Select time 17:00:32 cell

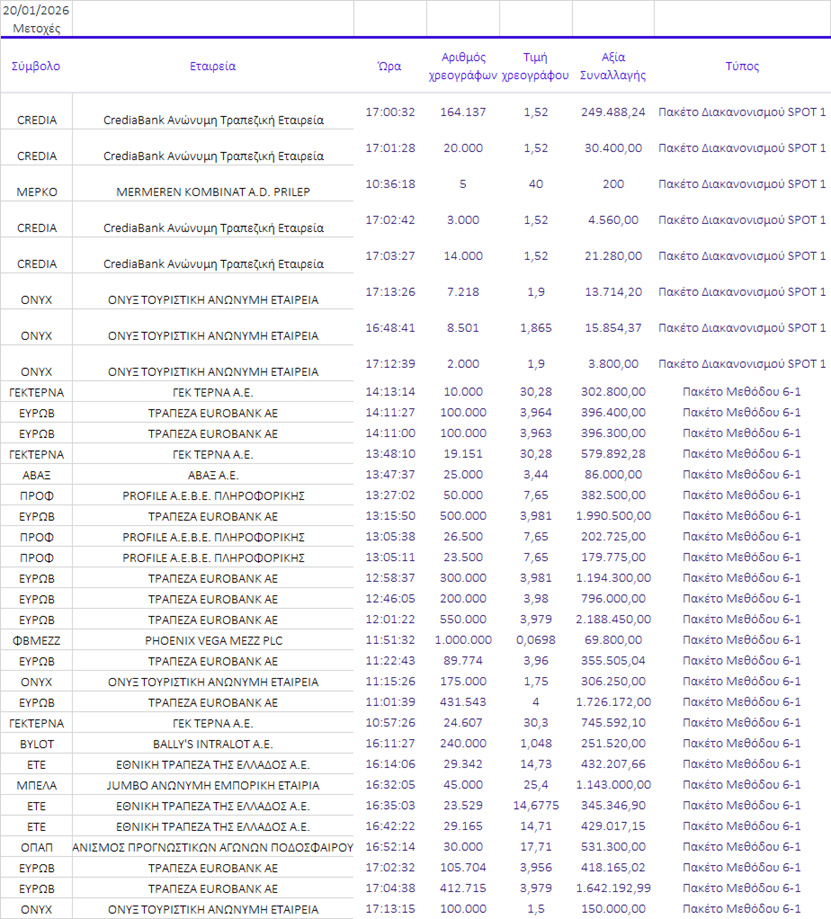click(390, 112)
